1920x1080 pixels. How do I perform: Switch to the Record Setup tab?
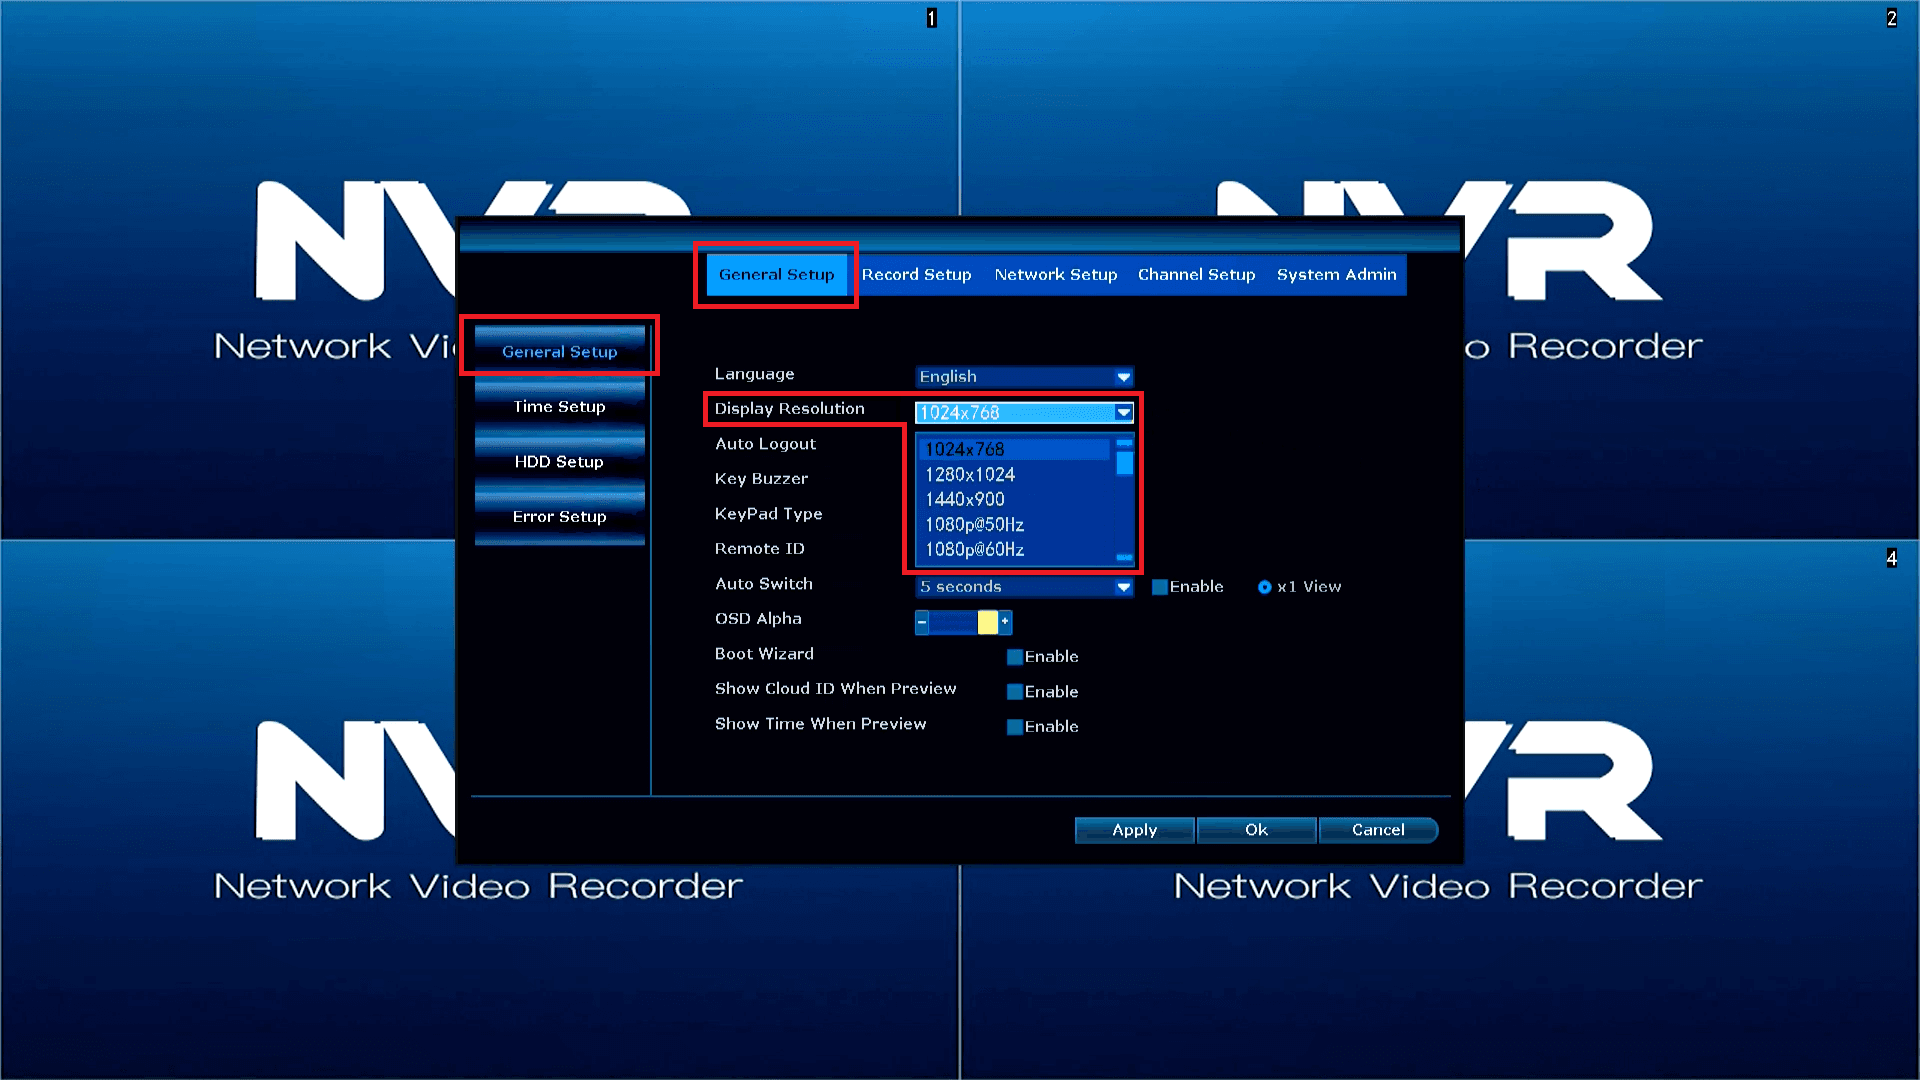tap(916, 275)
